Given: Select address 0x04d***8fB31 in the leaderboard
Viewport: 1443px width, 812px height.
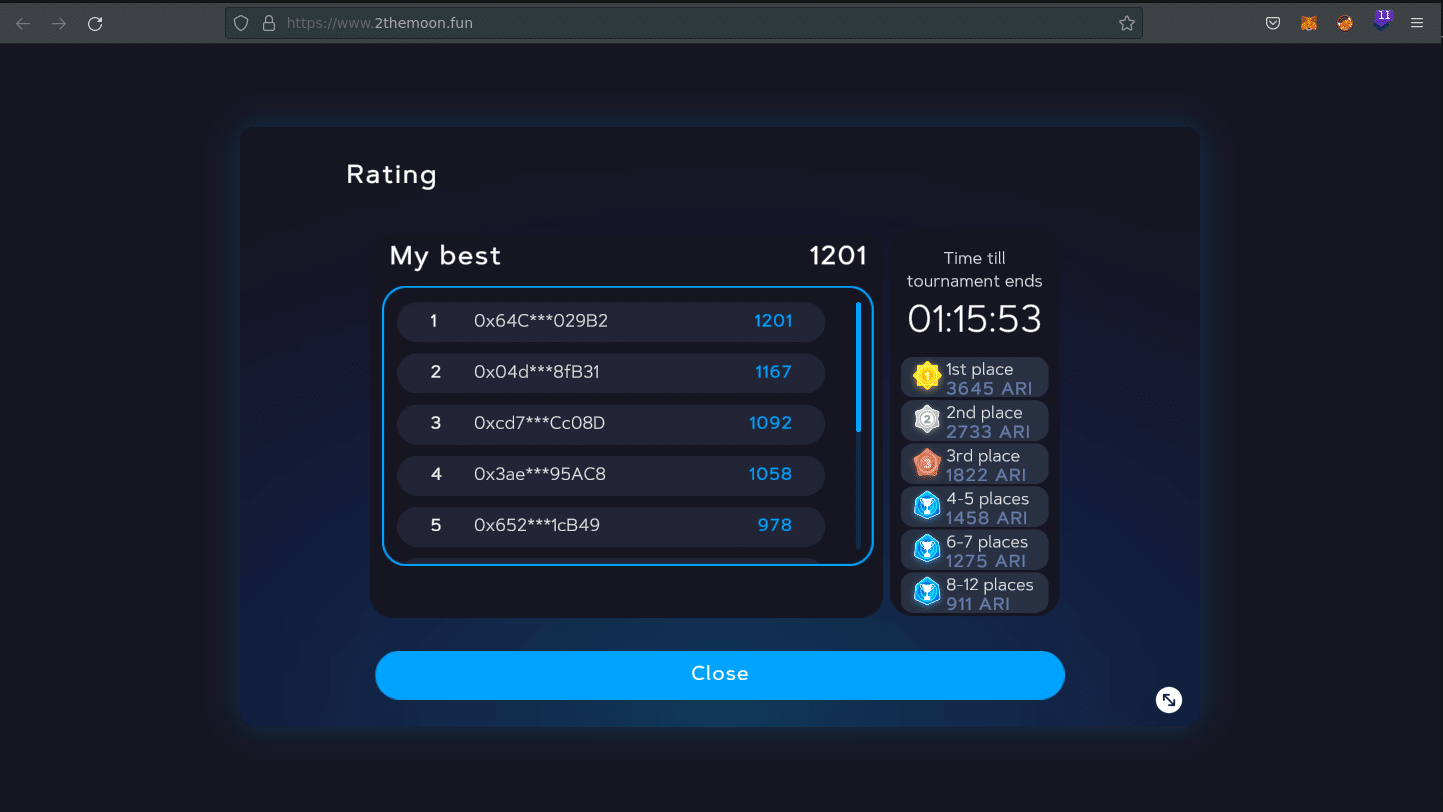Looking at the screenshot, I should (537, 372).
